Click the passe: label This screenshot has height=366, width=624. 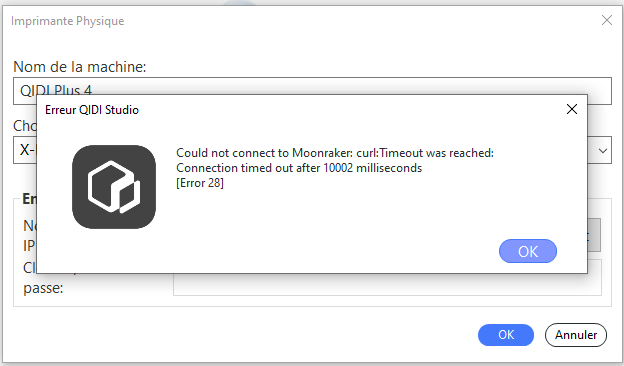coord(43,288)
